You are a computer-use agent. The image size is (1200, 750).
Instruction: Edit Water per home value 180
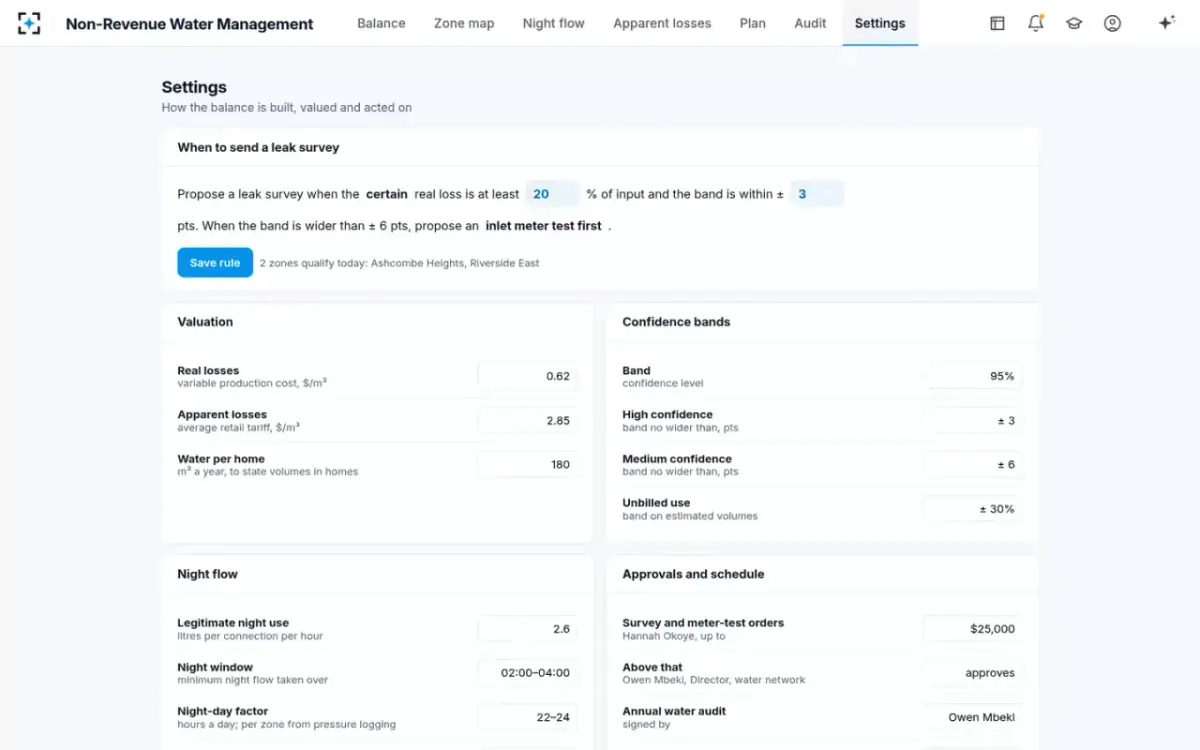point(527,464)
